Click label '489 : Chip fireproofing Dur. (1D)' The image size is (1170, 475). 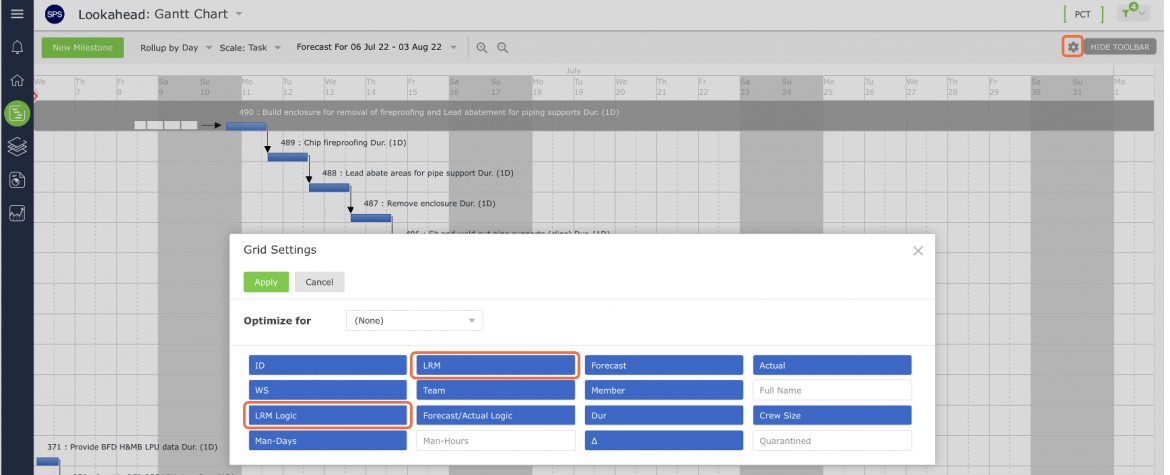343,142
